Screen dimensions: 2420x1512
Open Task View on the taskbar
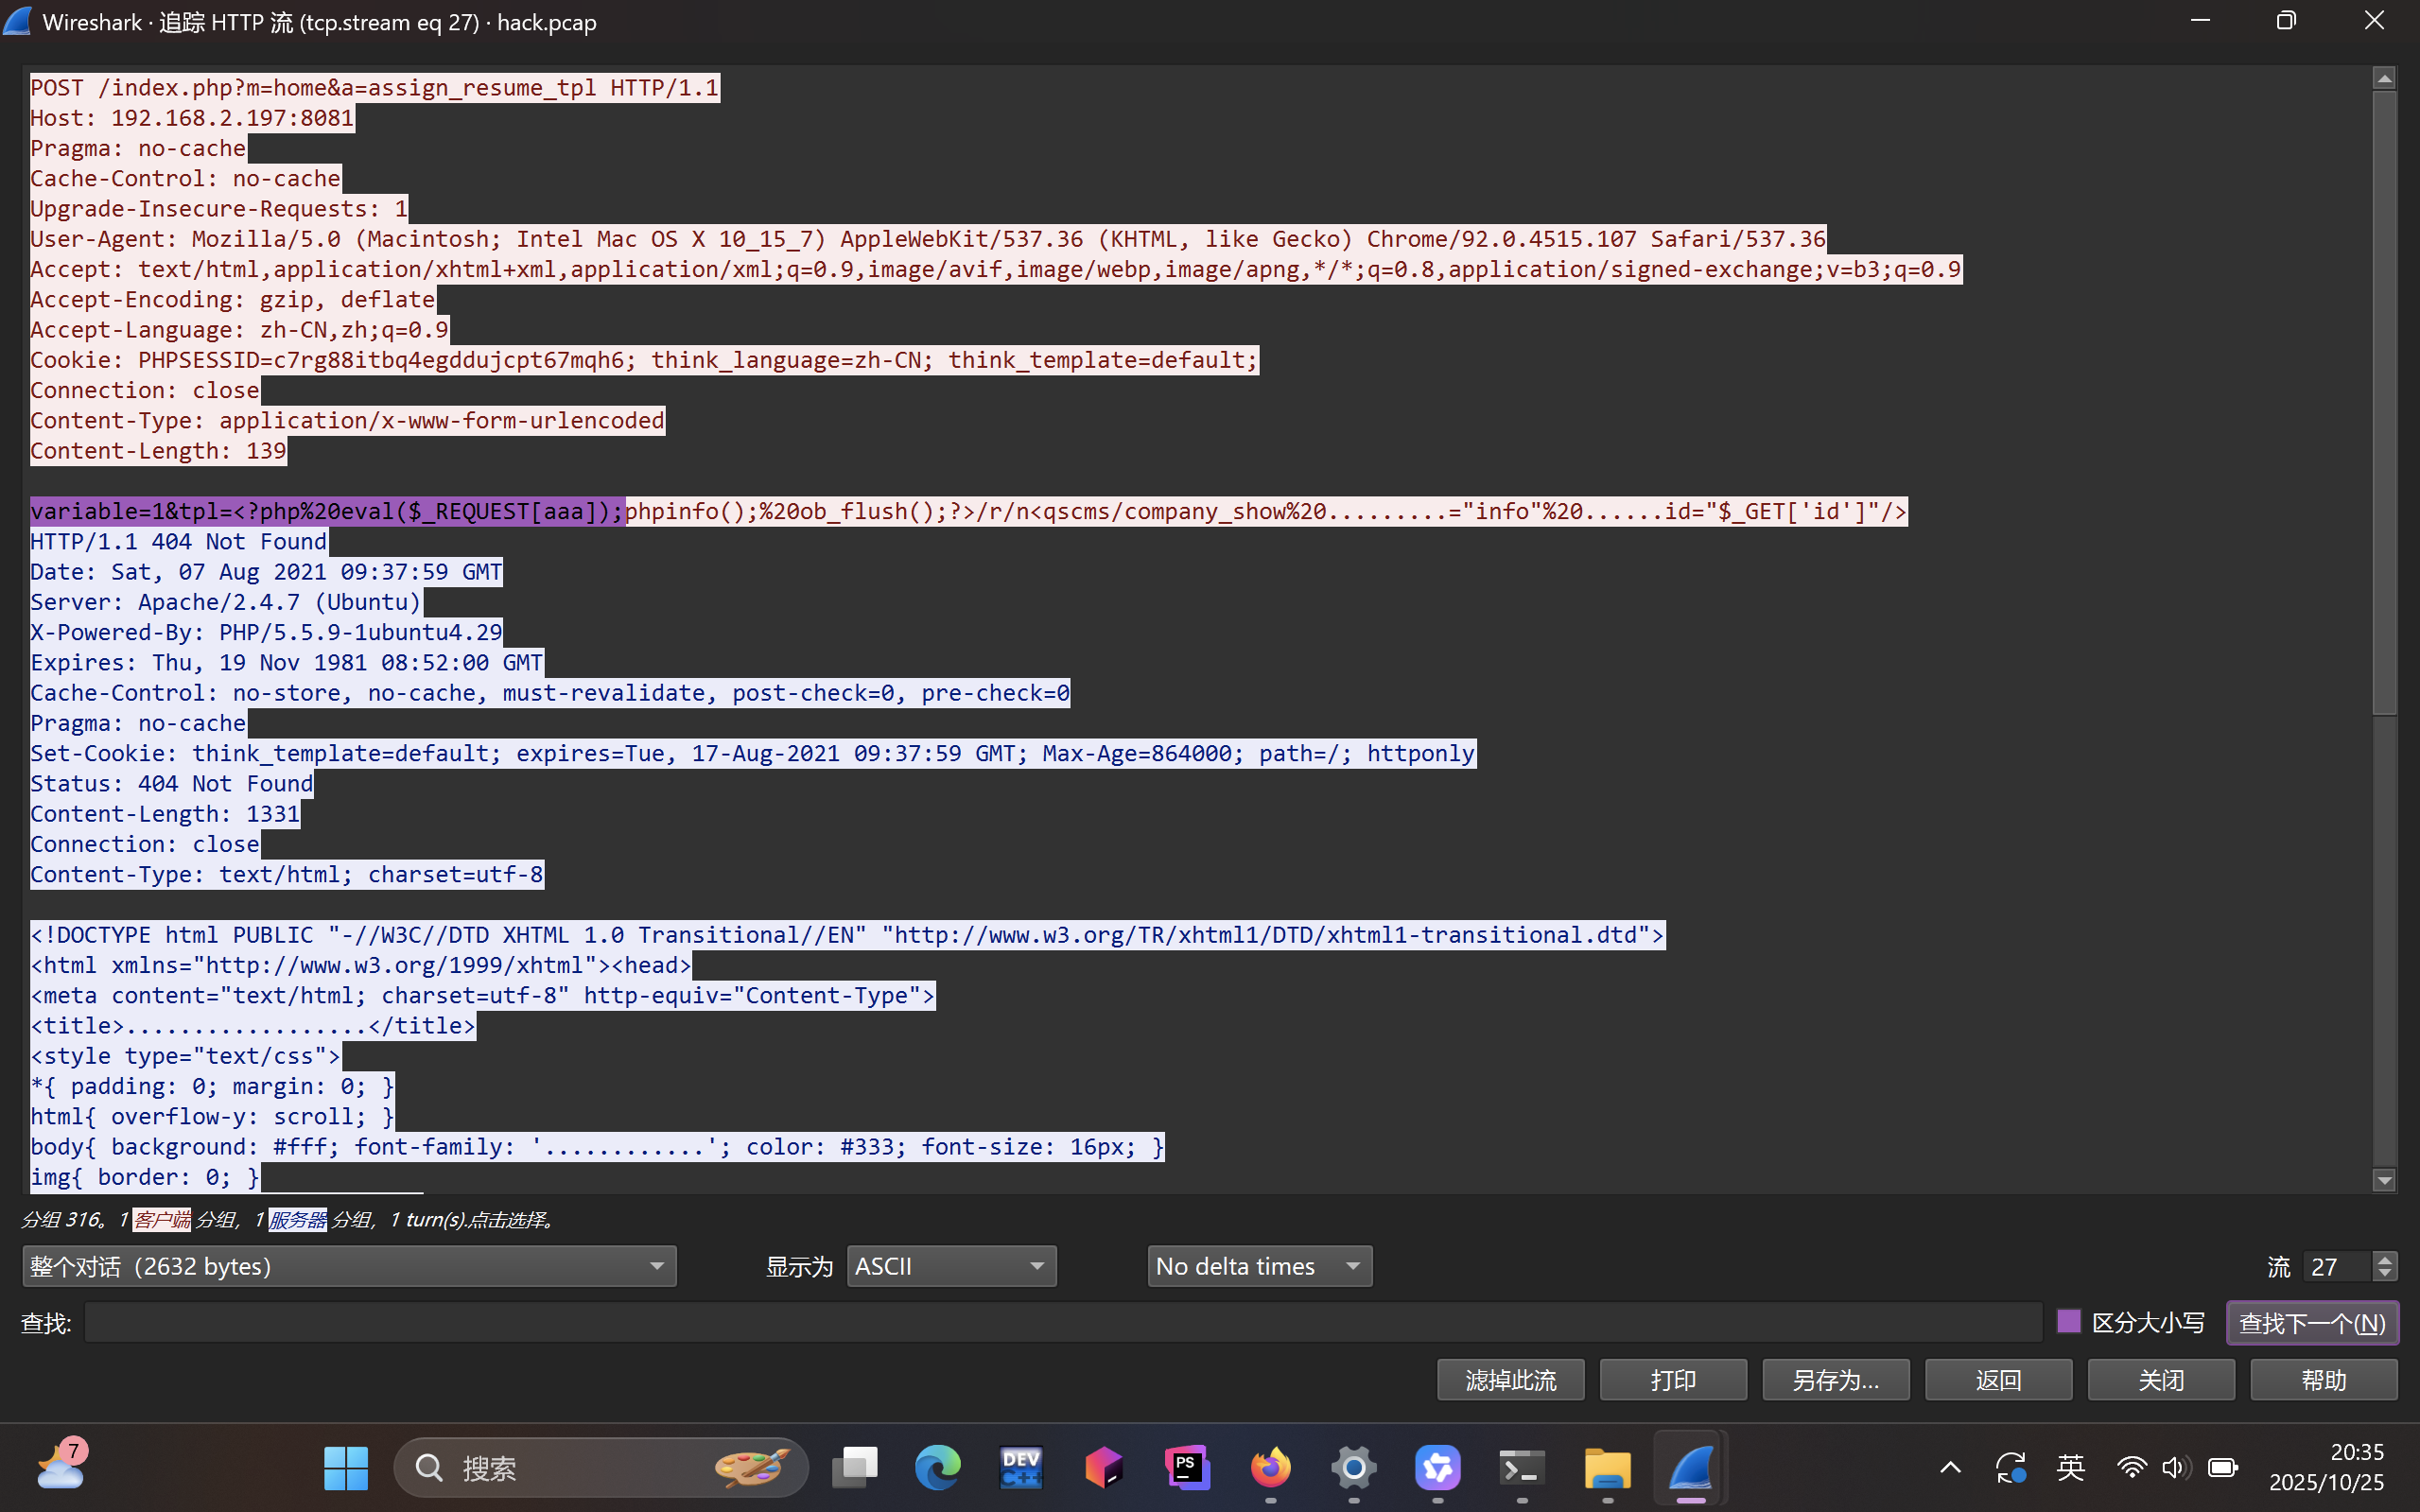pos(855,1468)
